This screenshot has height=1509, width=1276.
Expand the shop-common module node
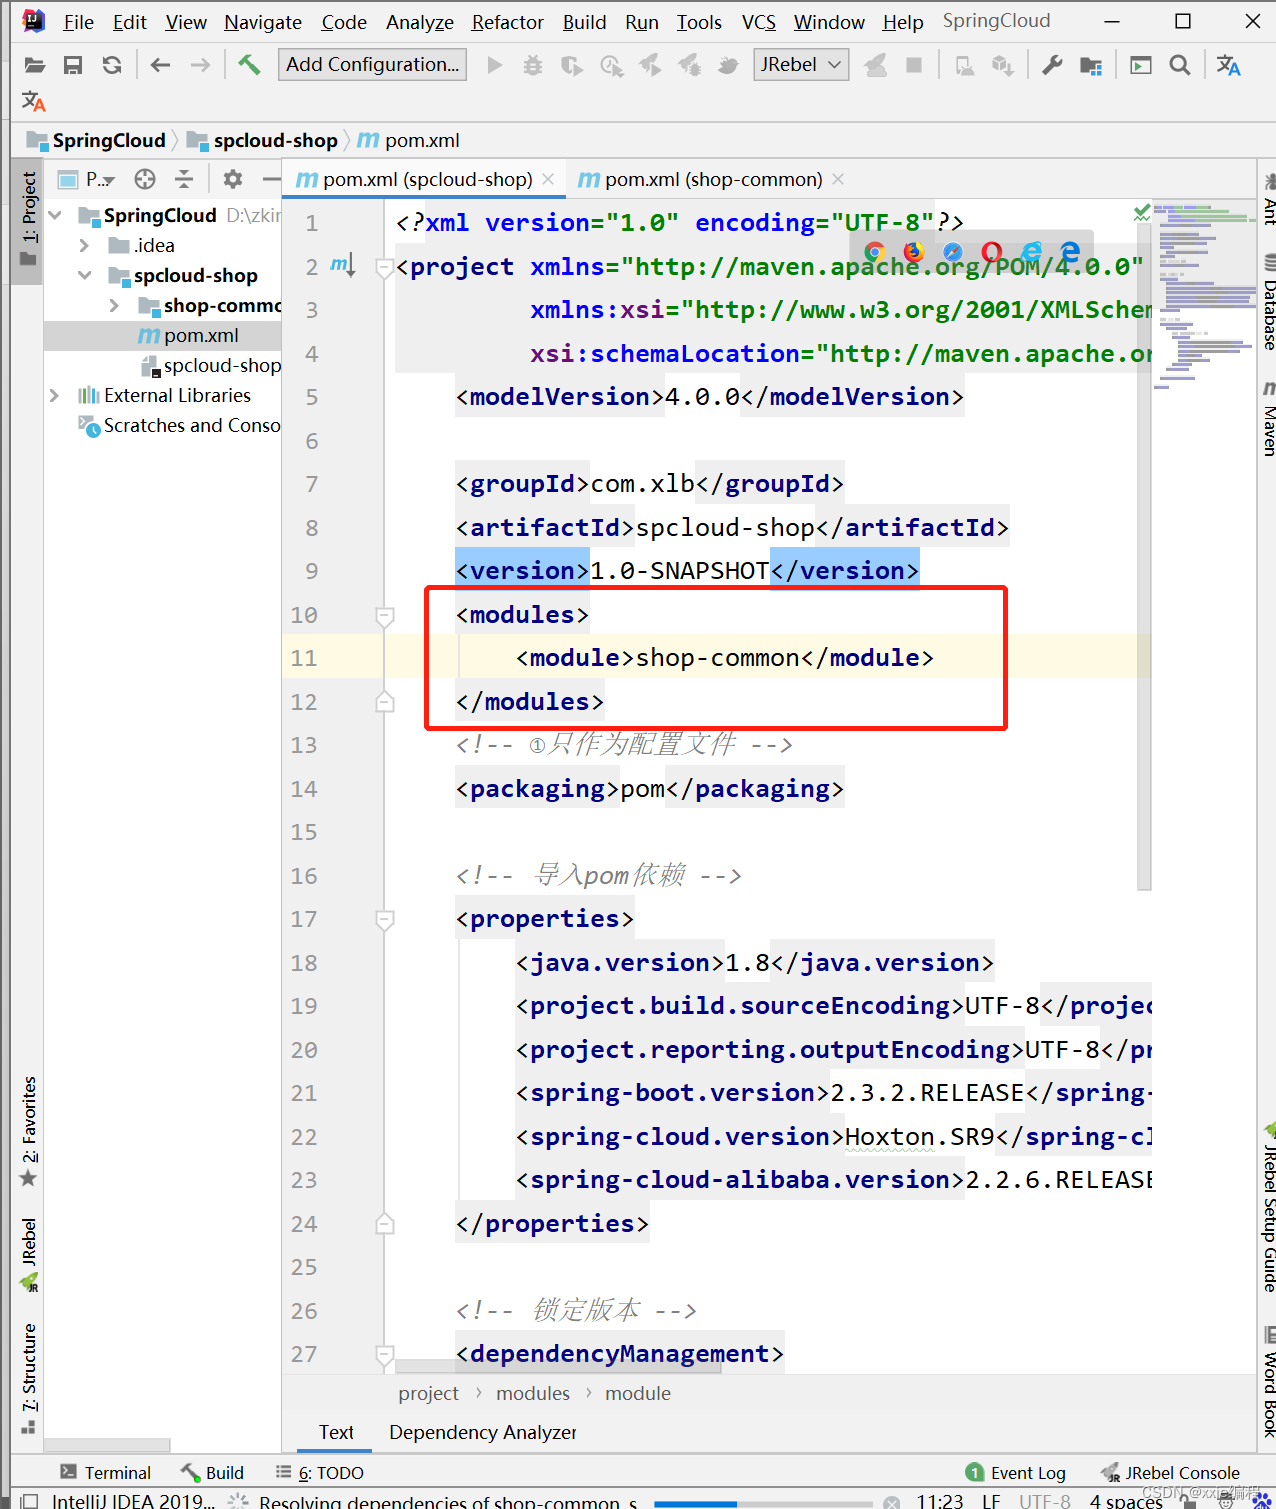114,305
